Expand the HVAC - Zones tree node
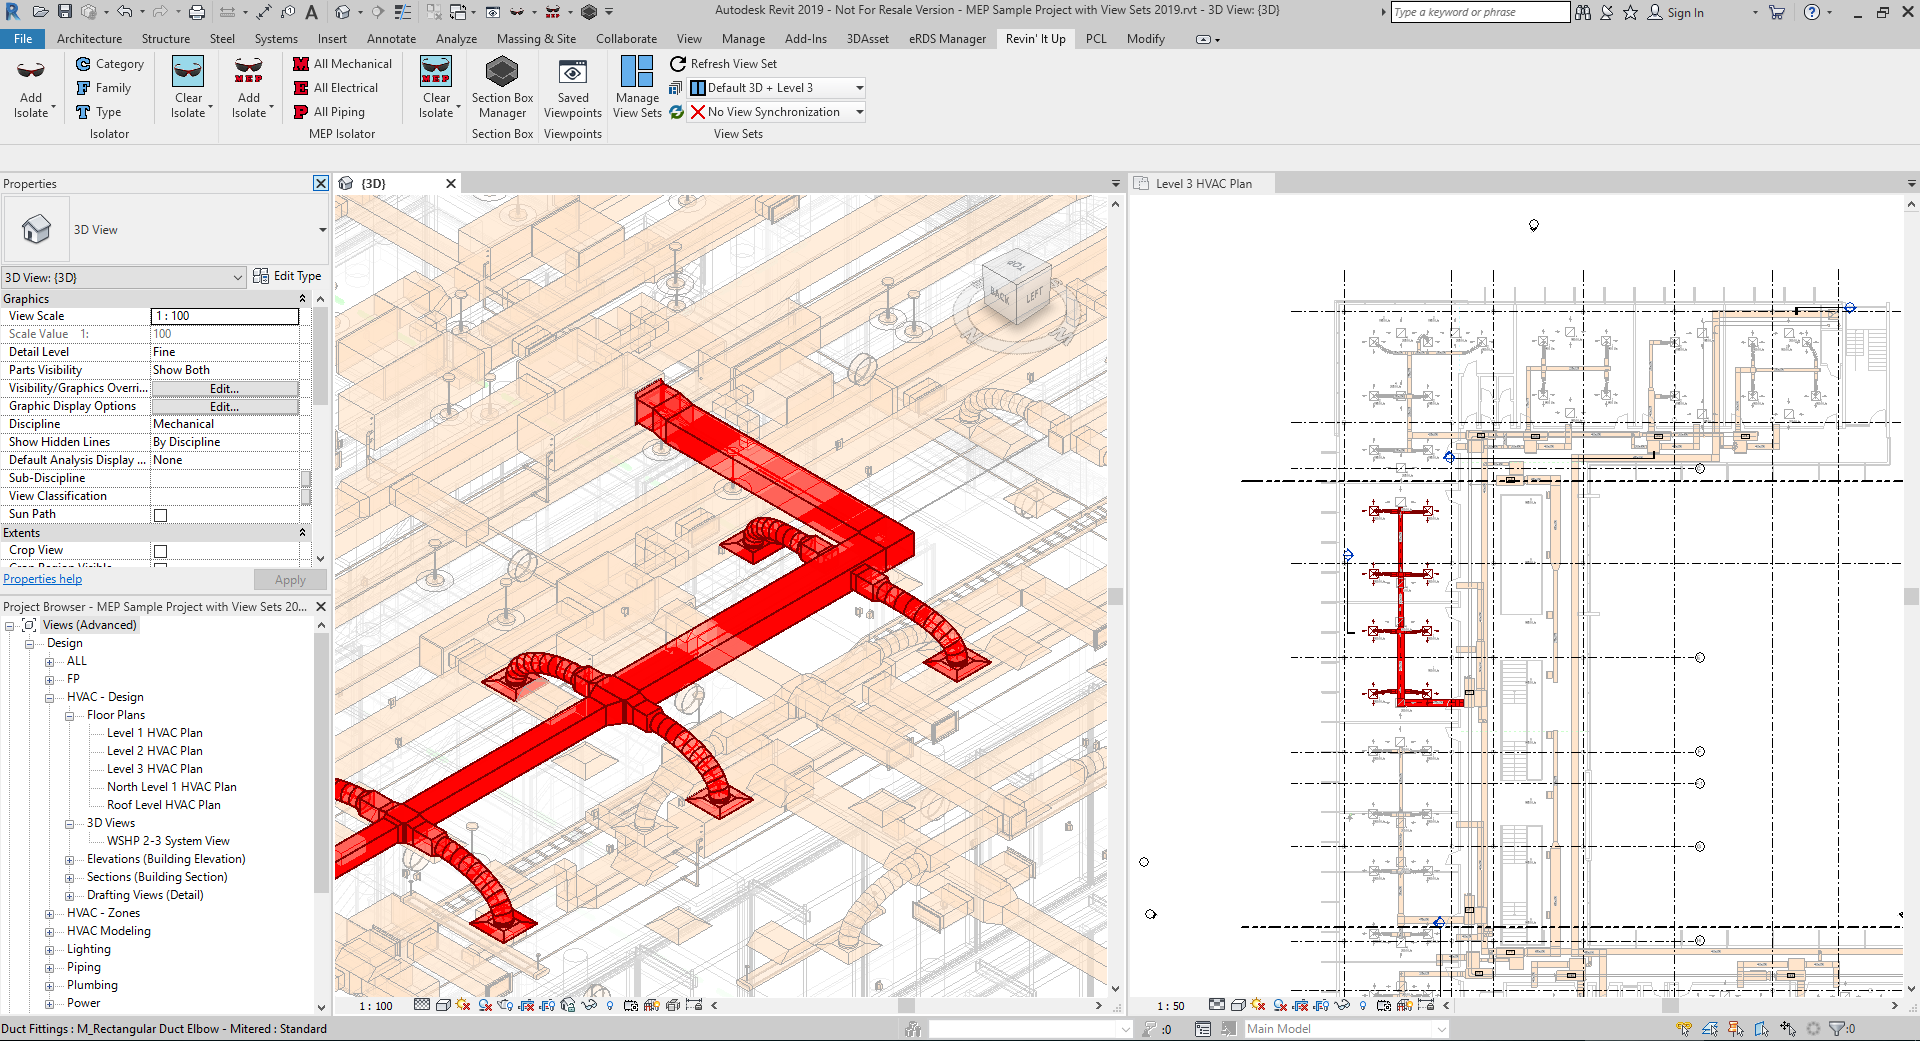The width and height of the screenshot is (1920, 1041). pos(50,913)
